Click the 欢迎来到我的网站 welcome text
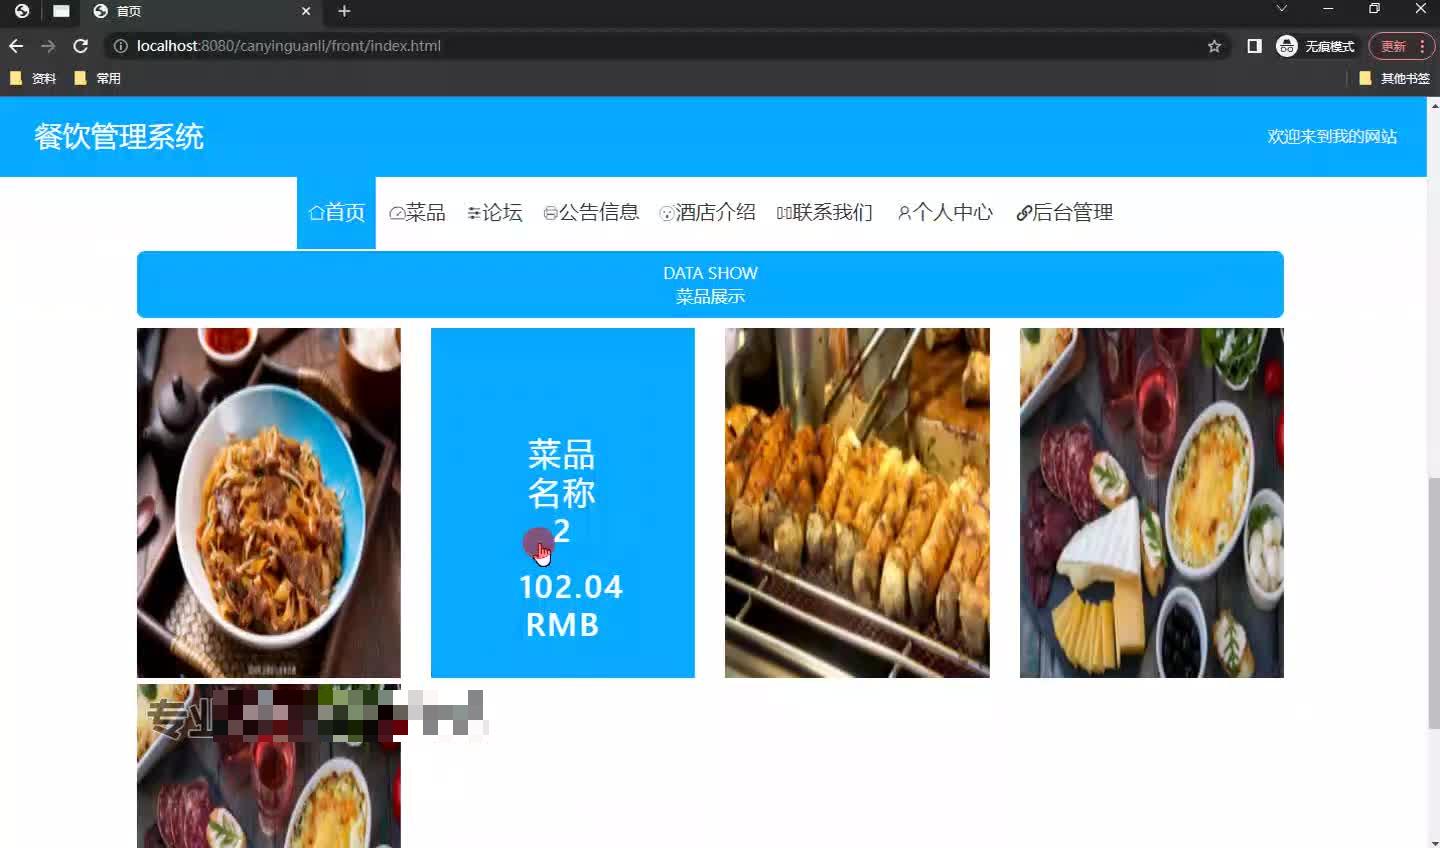The height and width of the screenshot is (848, 1440). 1332,136
